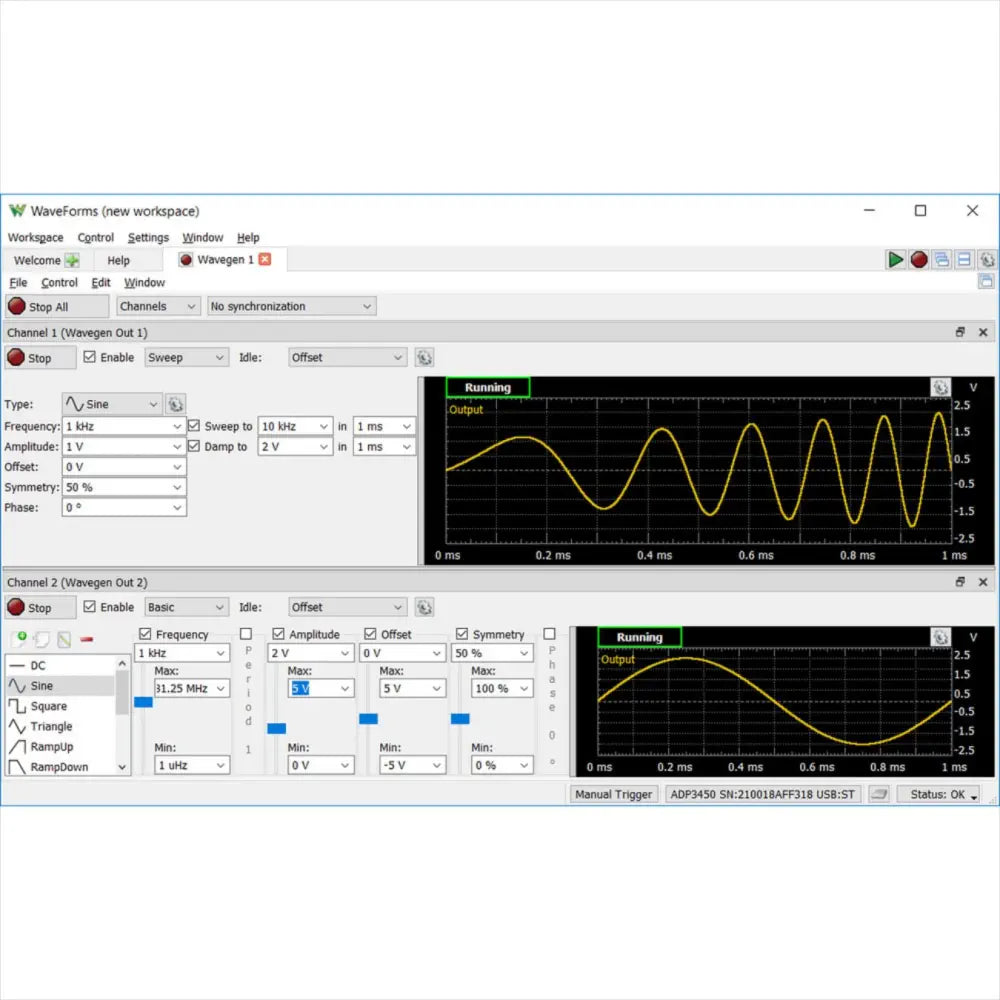Enable Channel 1 output checkbox

pos(88,357)
